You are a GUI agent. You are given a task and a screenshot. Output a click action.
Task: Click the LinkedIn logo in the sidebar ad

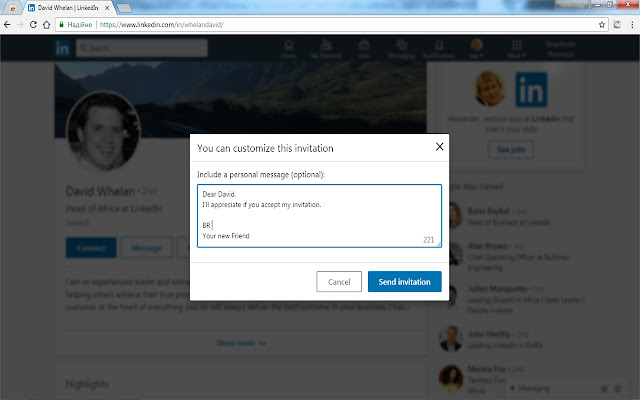[x=531, y=89]
